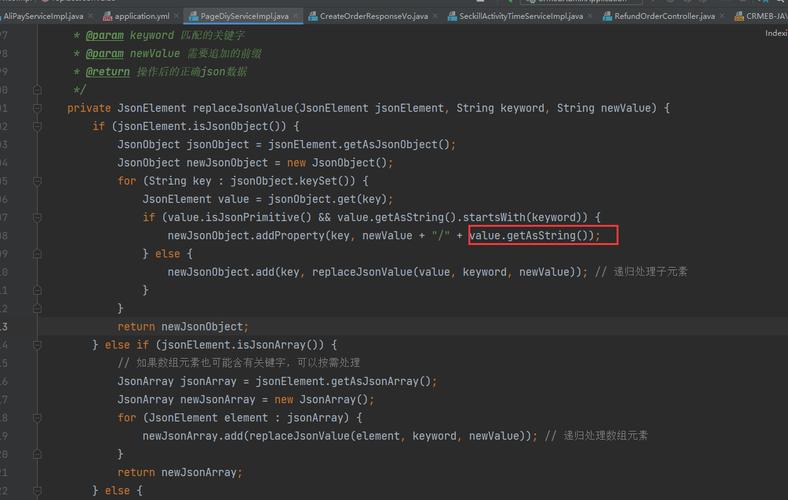This screenshot has width=788, height=500.
Task: Select the PageDiyServiceImpl.java tab
Action: (244, 16)
